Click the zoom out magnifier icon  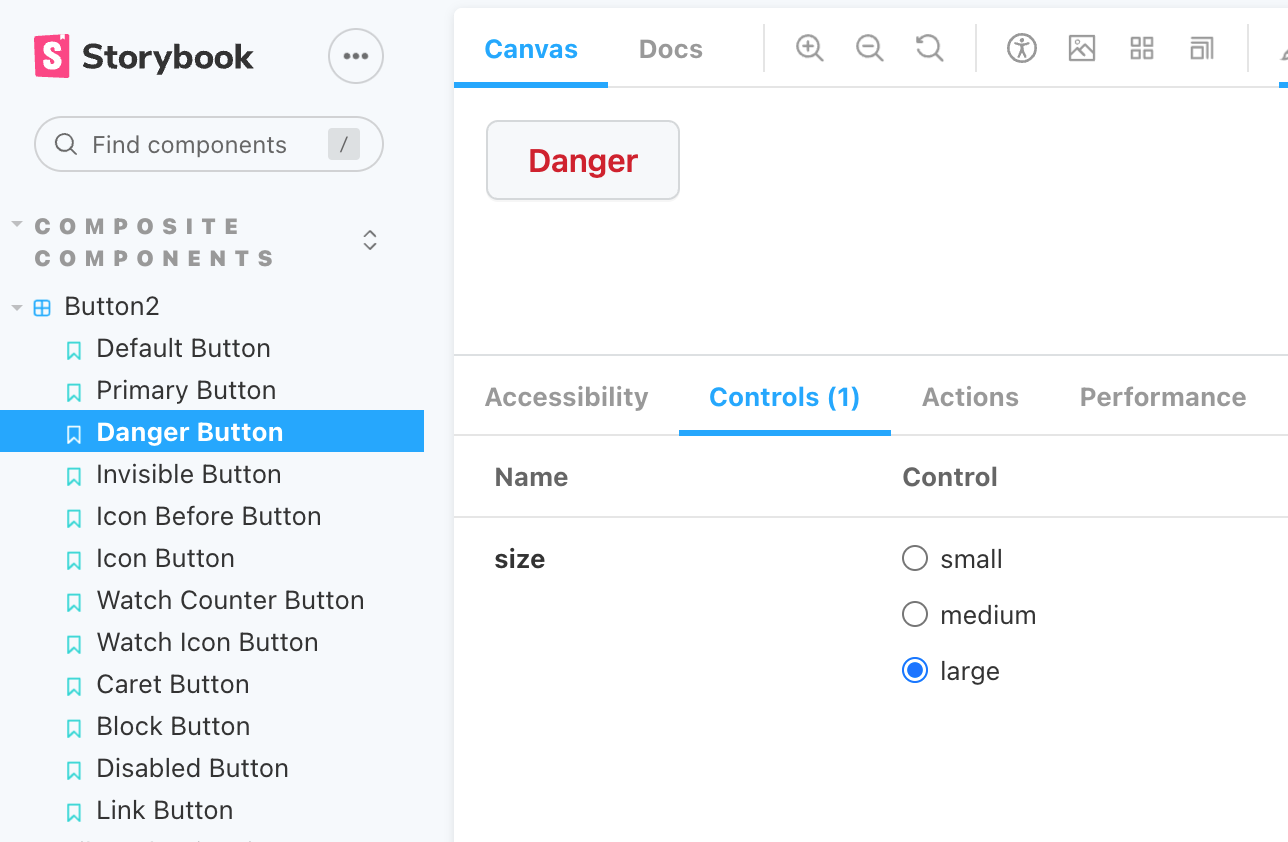click(x=869, y=48)
